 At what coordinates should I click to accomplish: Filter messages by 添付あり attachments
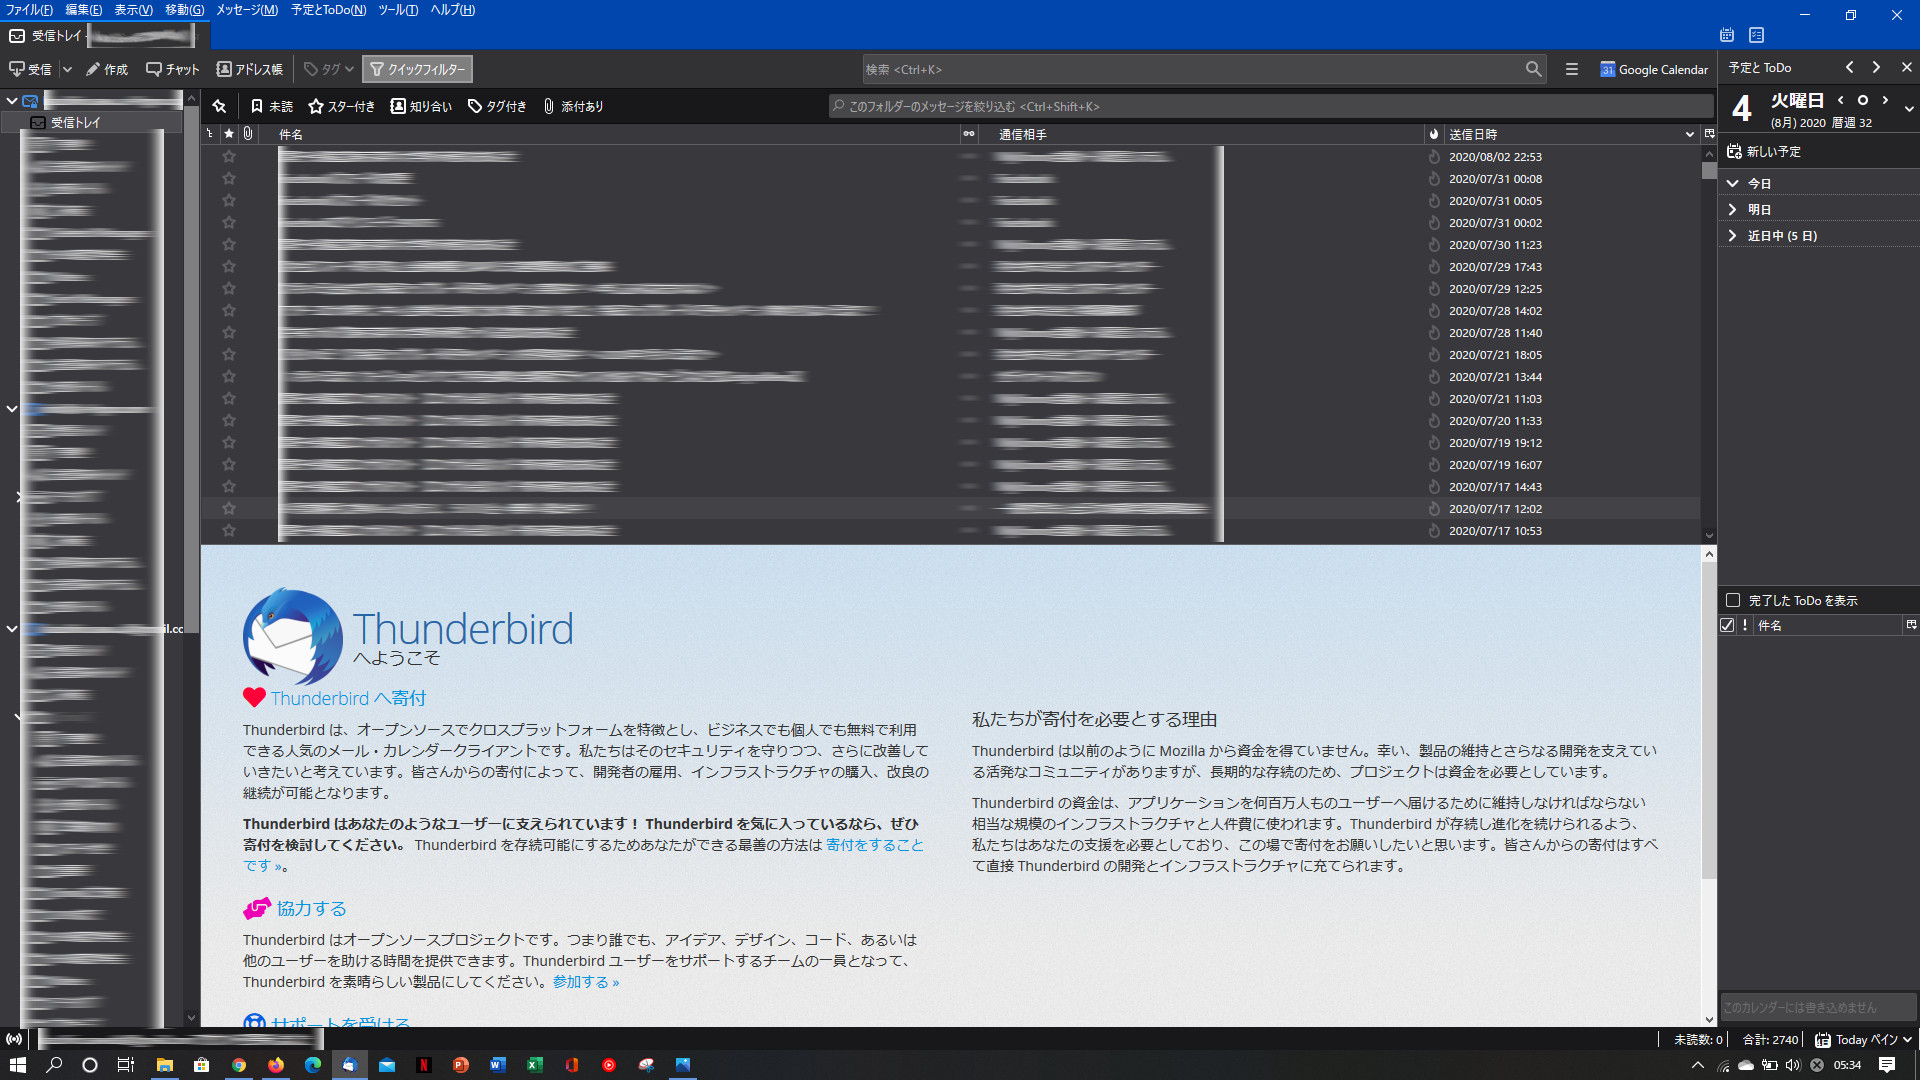573,106
